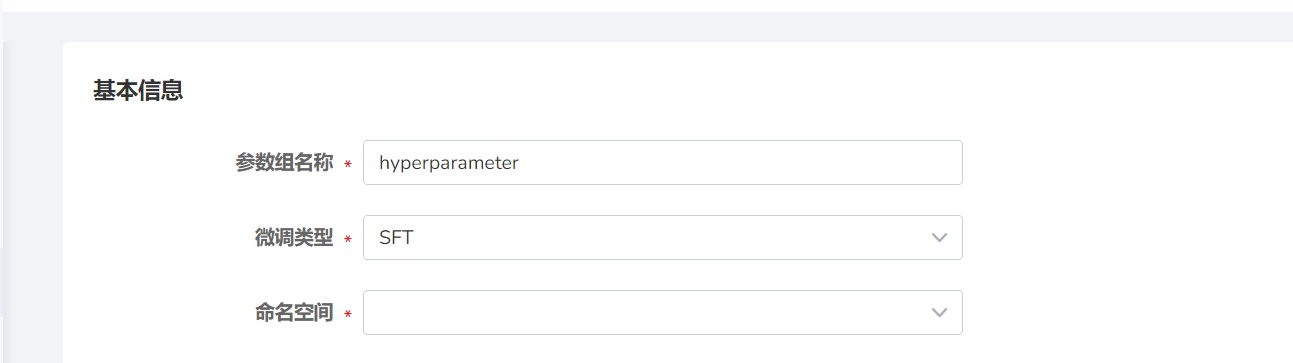The height and width of the screenshot is (363, 1293).
Task: Click the 微调类型 label
Action: click(294, 238)
